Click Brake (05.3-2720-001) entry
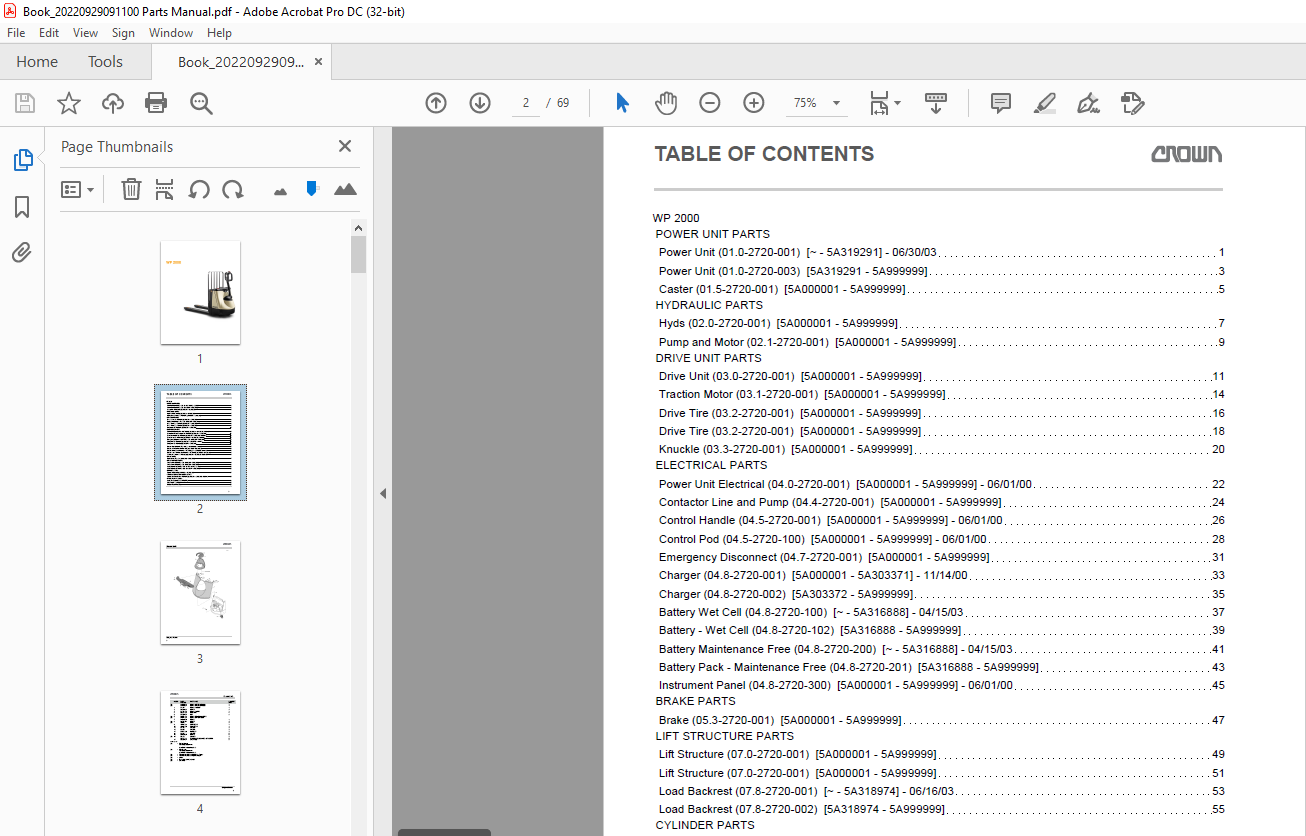1306x836 pixels. tap(941, 720)
